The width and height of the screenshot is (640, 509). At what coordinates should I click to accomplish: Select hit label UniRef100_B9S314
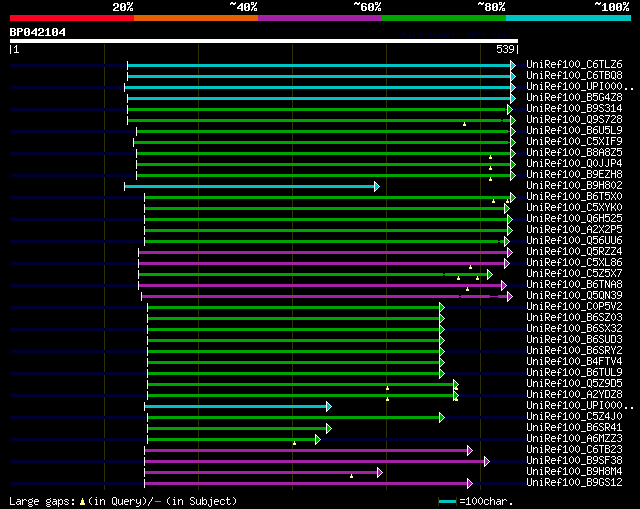574,109
